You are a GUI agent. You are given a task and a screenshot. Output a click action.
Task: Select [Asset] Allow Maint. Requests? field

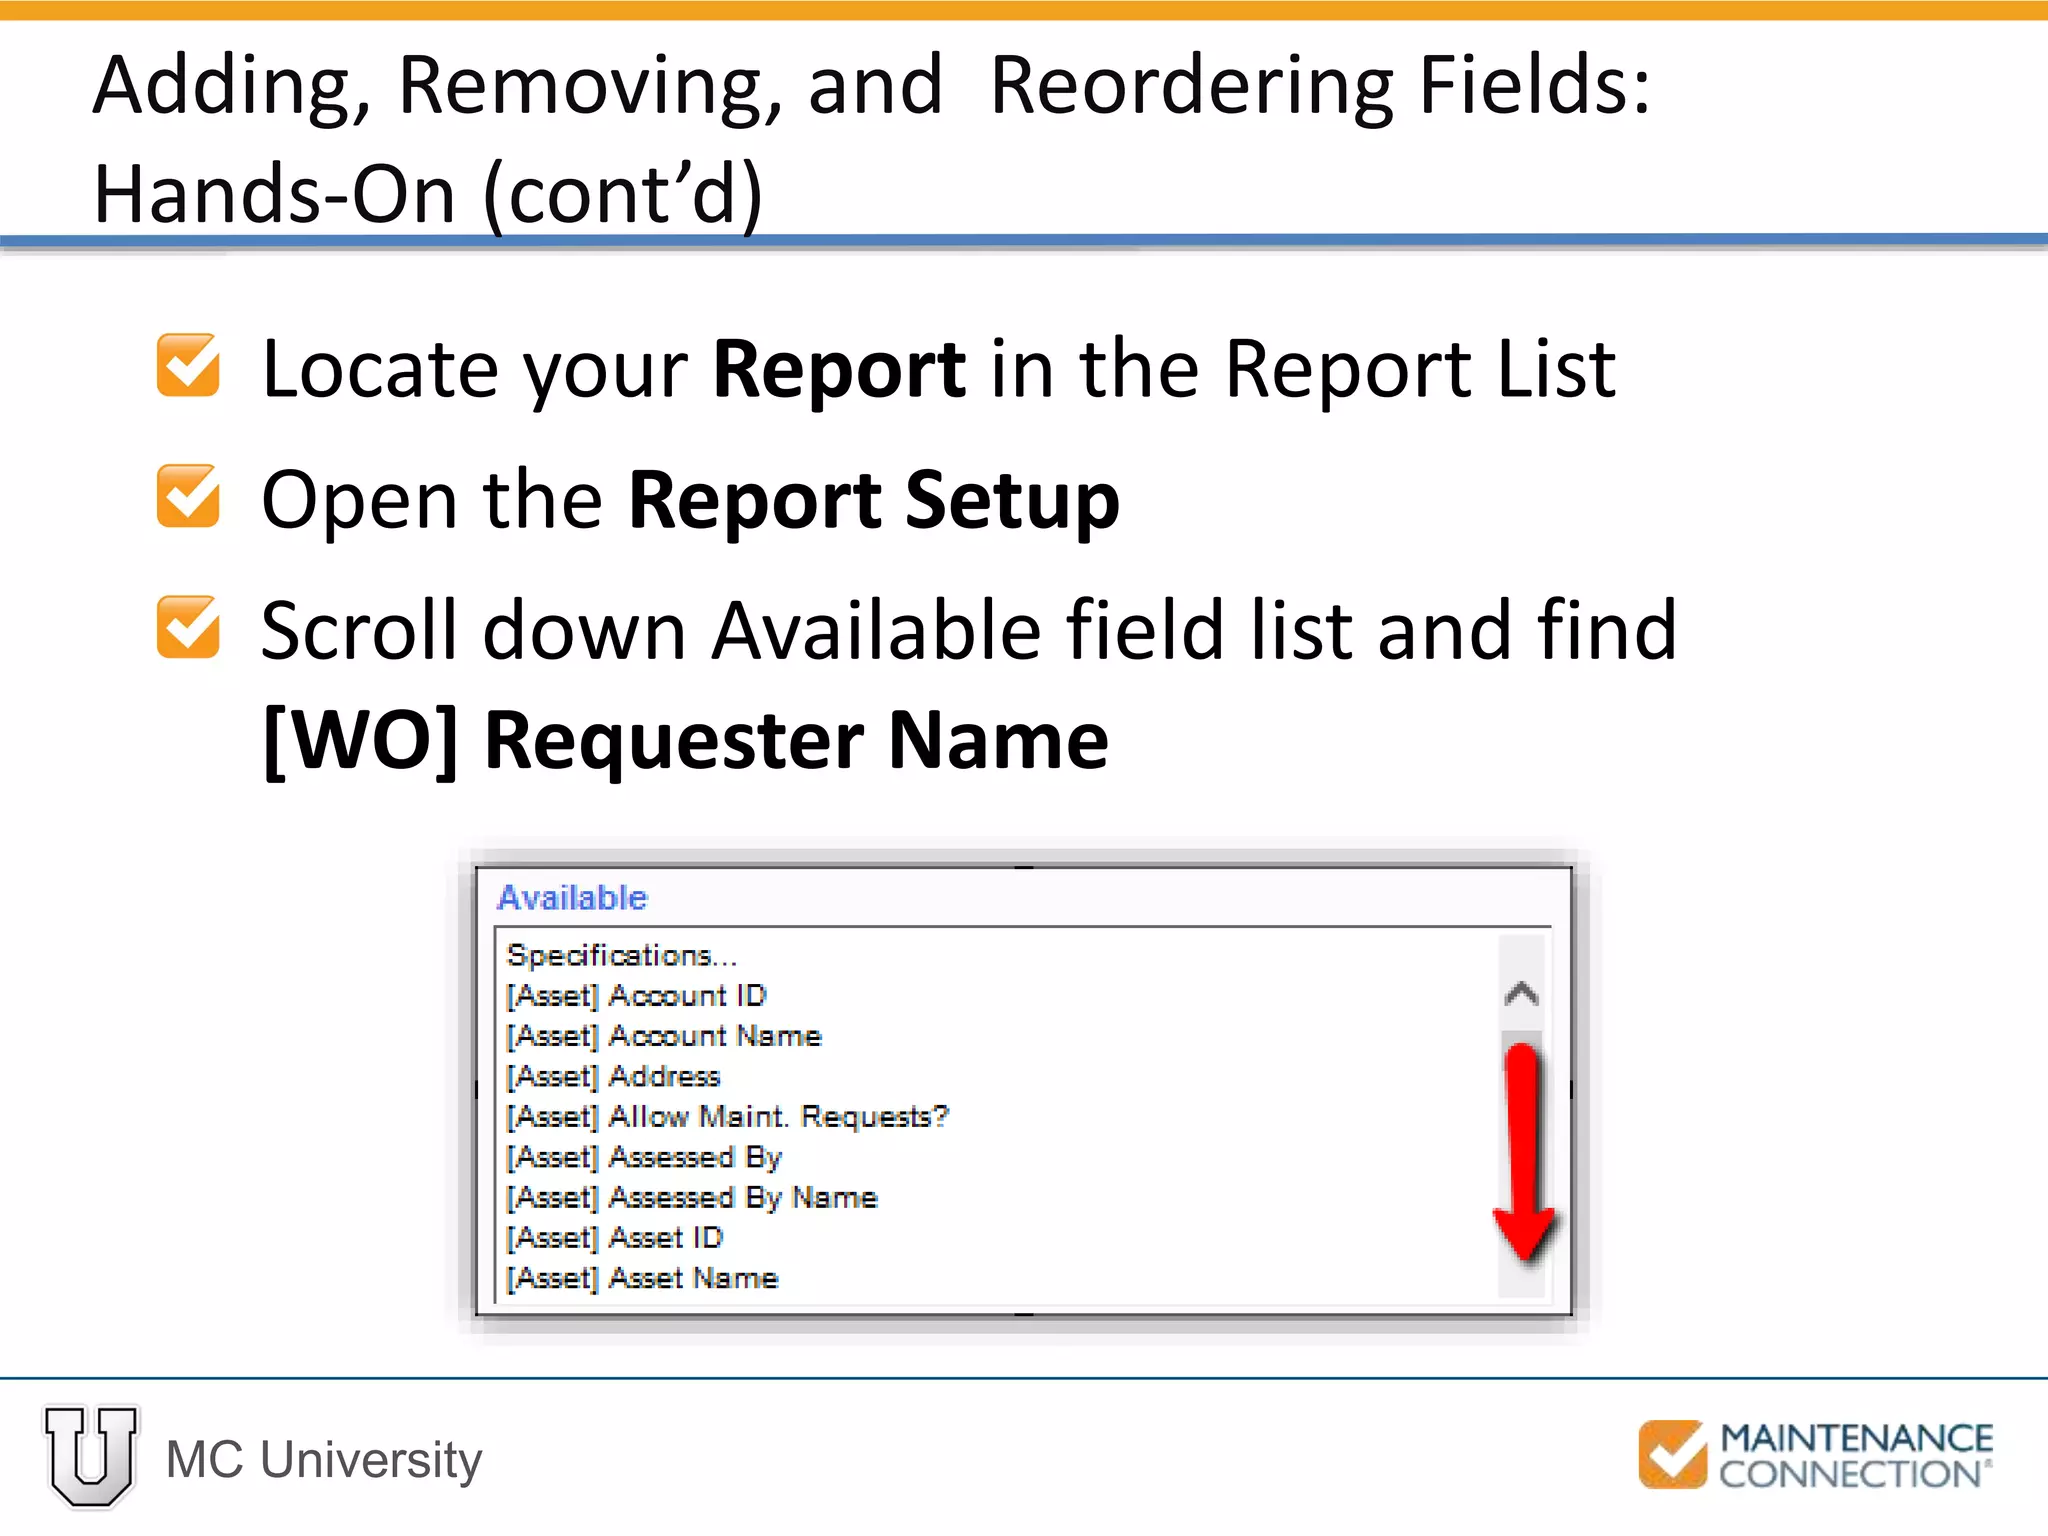[727, 1116]
